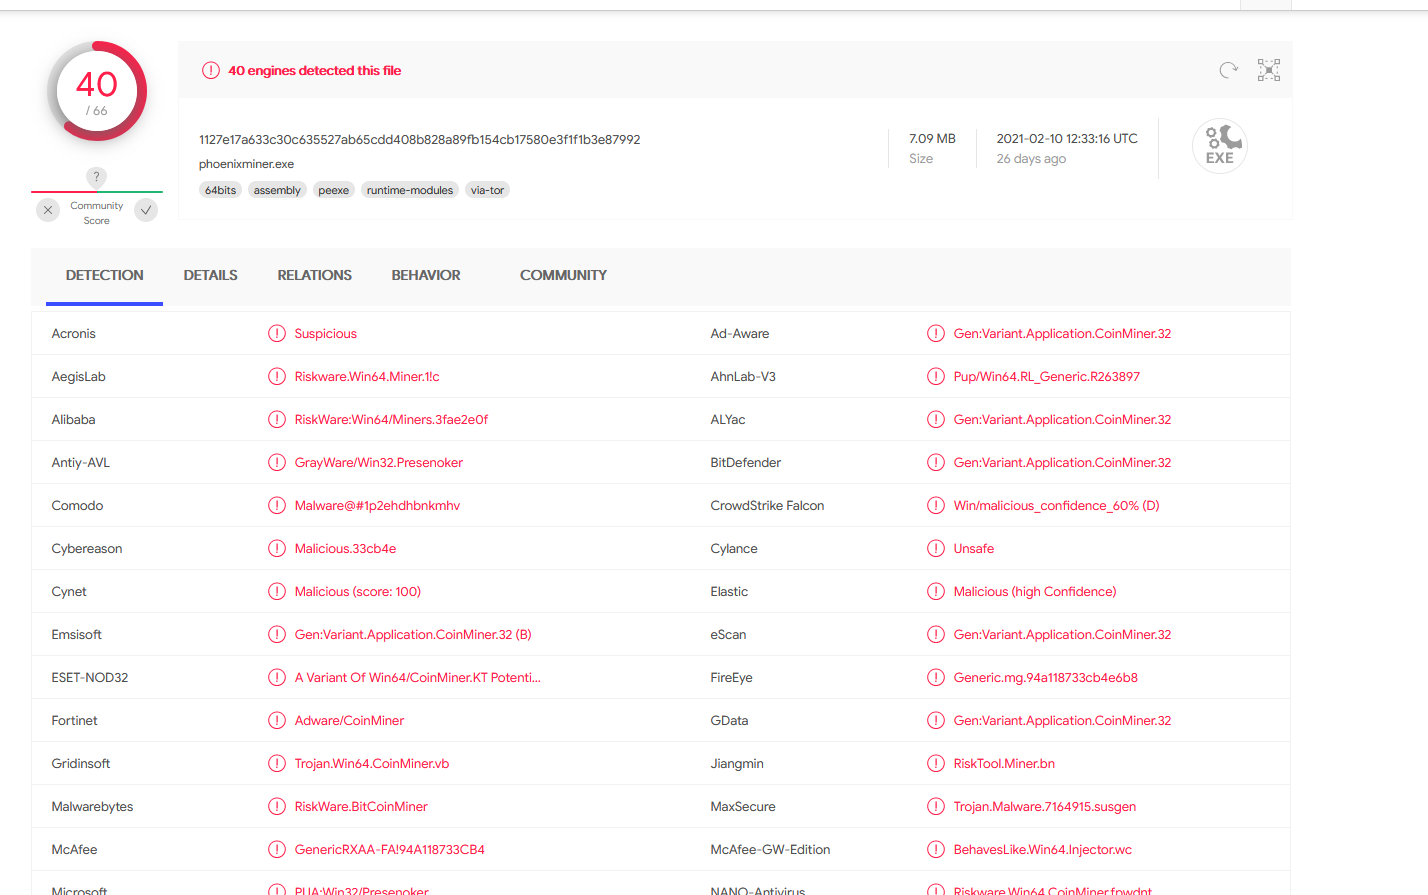The width and height of the screenshot is (1428, 895).
Task: Vote negative with the X community button
Action: pyautogui.click(x=48, y=210)
